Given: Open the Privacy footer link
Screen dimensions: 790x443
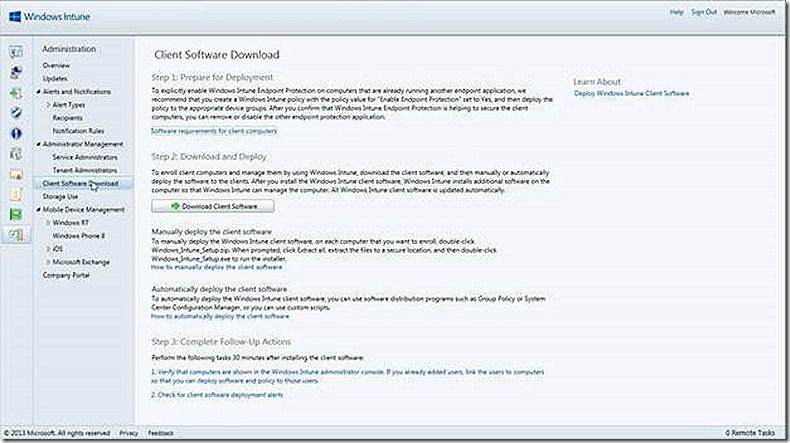Looking at the screenshot, I should click(128, 433).
